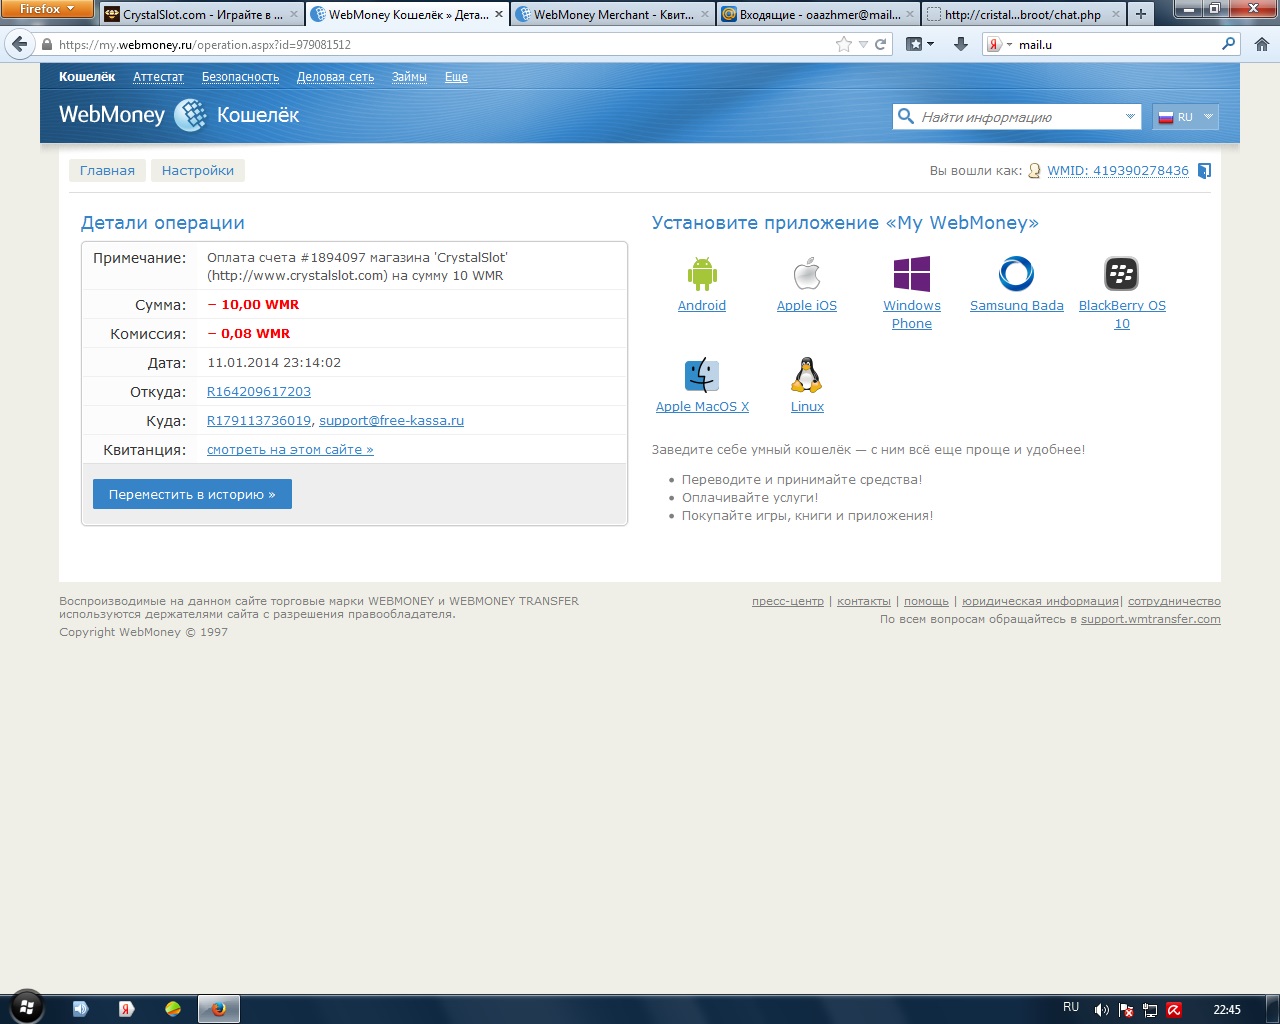This screenshot has height=1024, width=1280.
Task: Click the Настройки button
Action: 198,170
